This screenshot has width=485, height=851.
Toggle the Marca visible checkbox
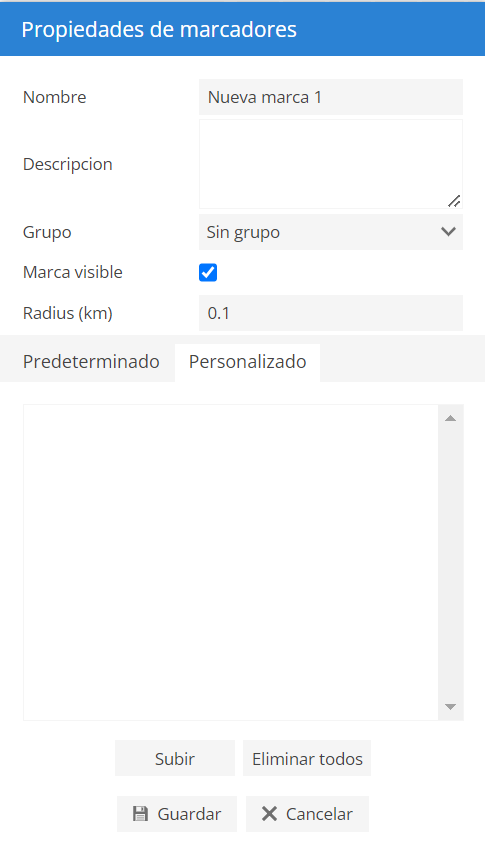208,272
